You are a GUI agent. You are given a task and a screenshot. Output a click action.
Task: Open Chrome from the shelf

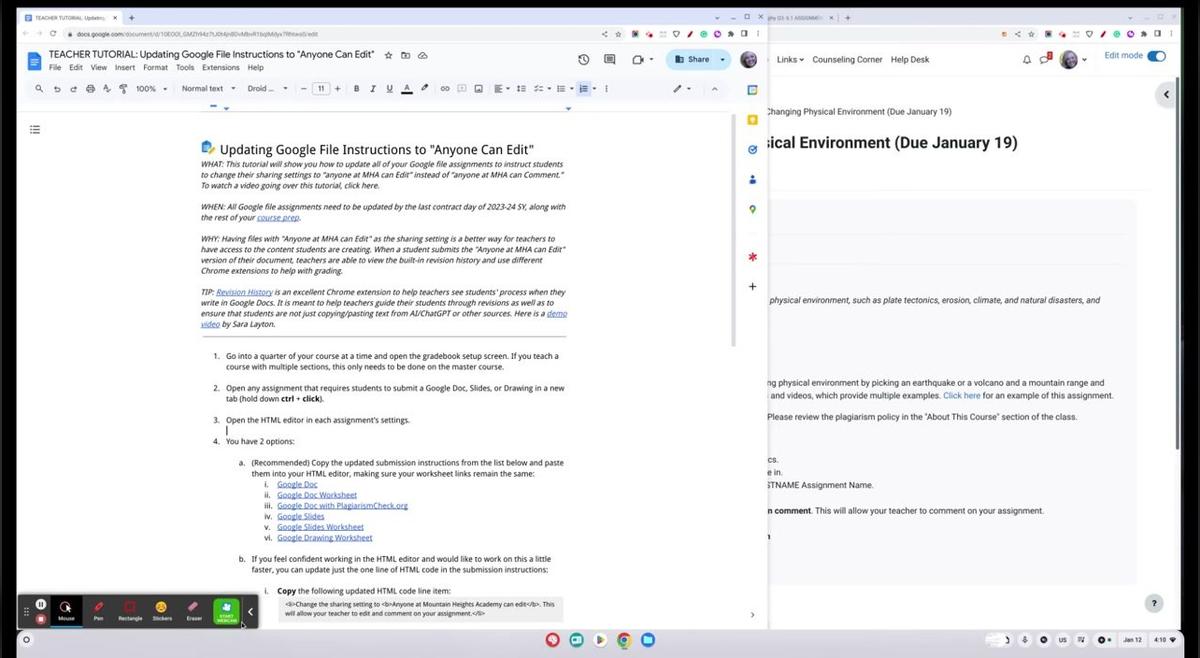[623, 640]
